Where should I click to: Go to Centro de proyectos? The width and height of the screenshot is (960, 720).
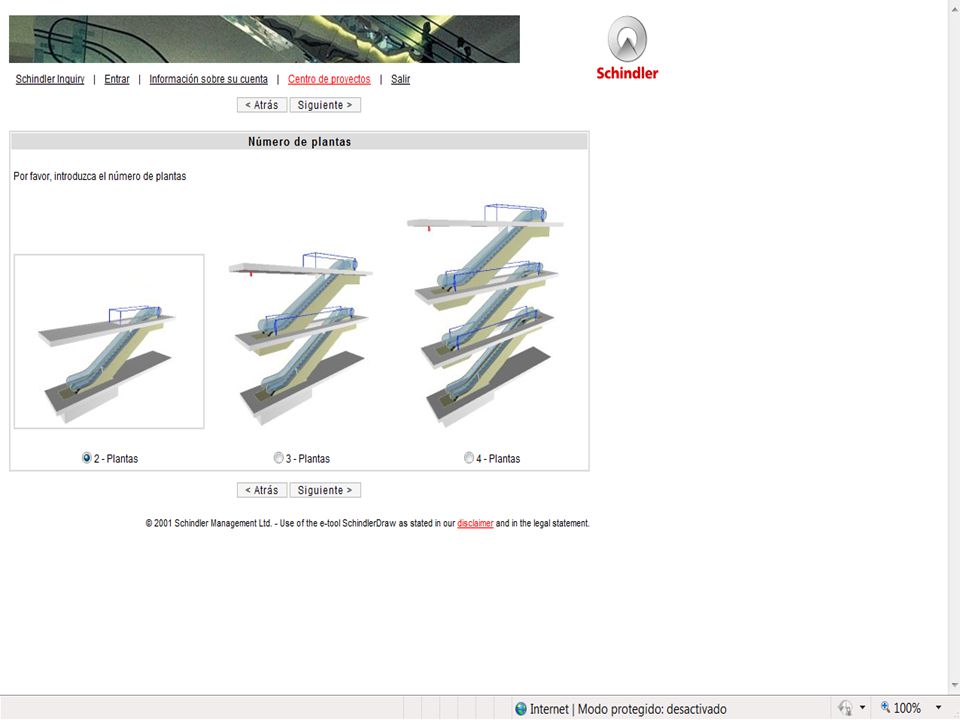329,79
